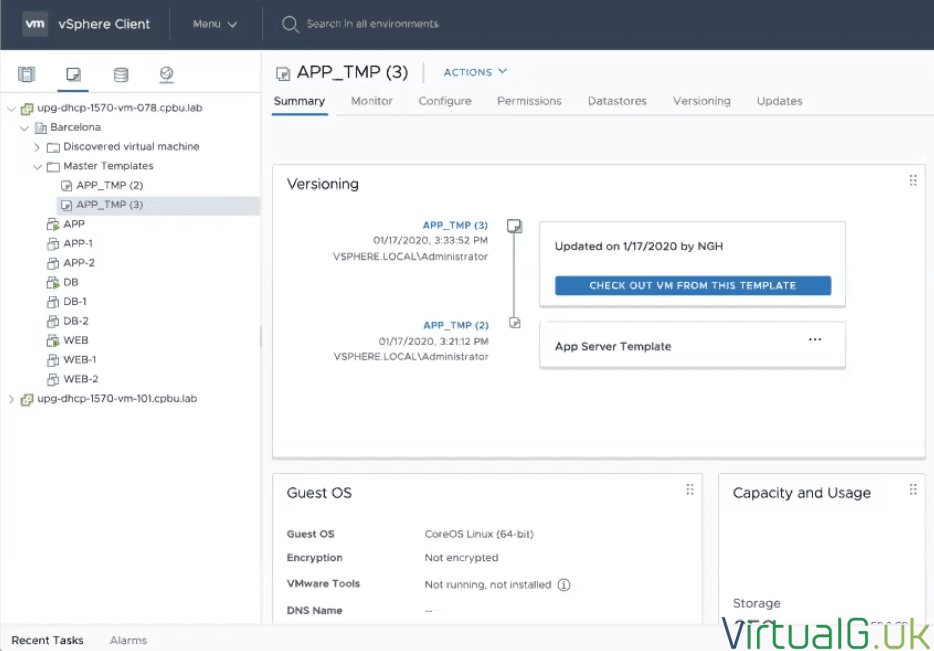This screenshot has height=651, width=934.
Task: Click the VMware vm logo
Action: pos(35,24)
